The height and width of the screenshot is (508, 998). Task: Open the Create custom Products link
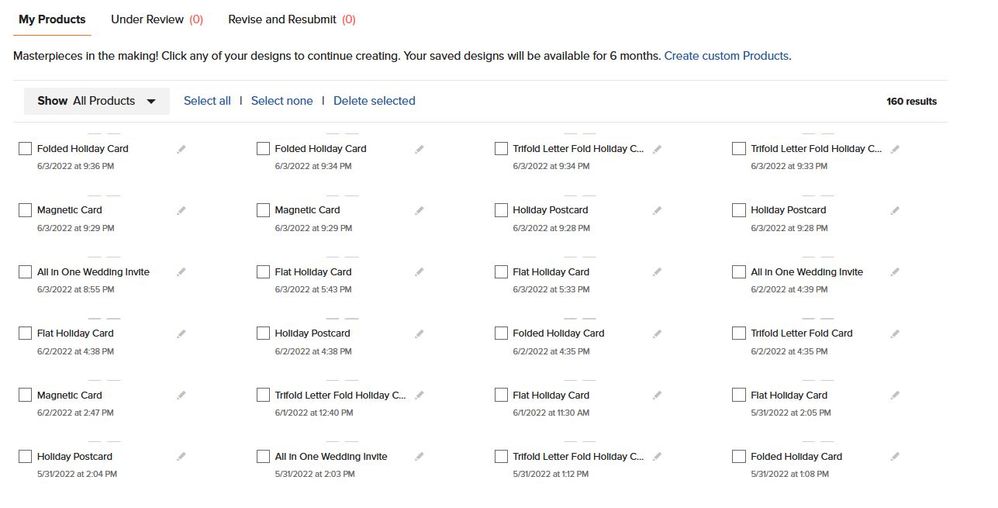pos(726,56)
